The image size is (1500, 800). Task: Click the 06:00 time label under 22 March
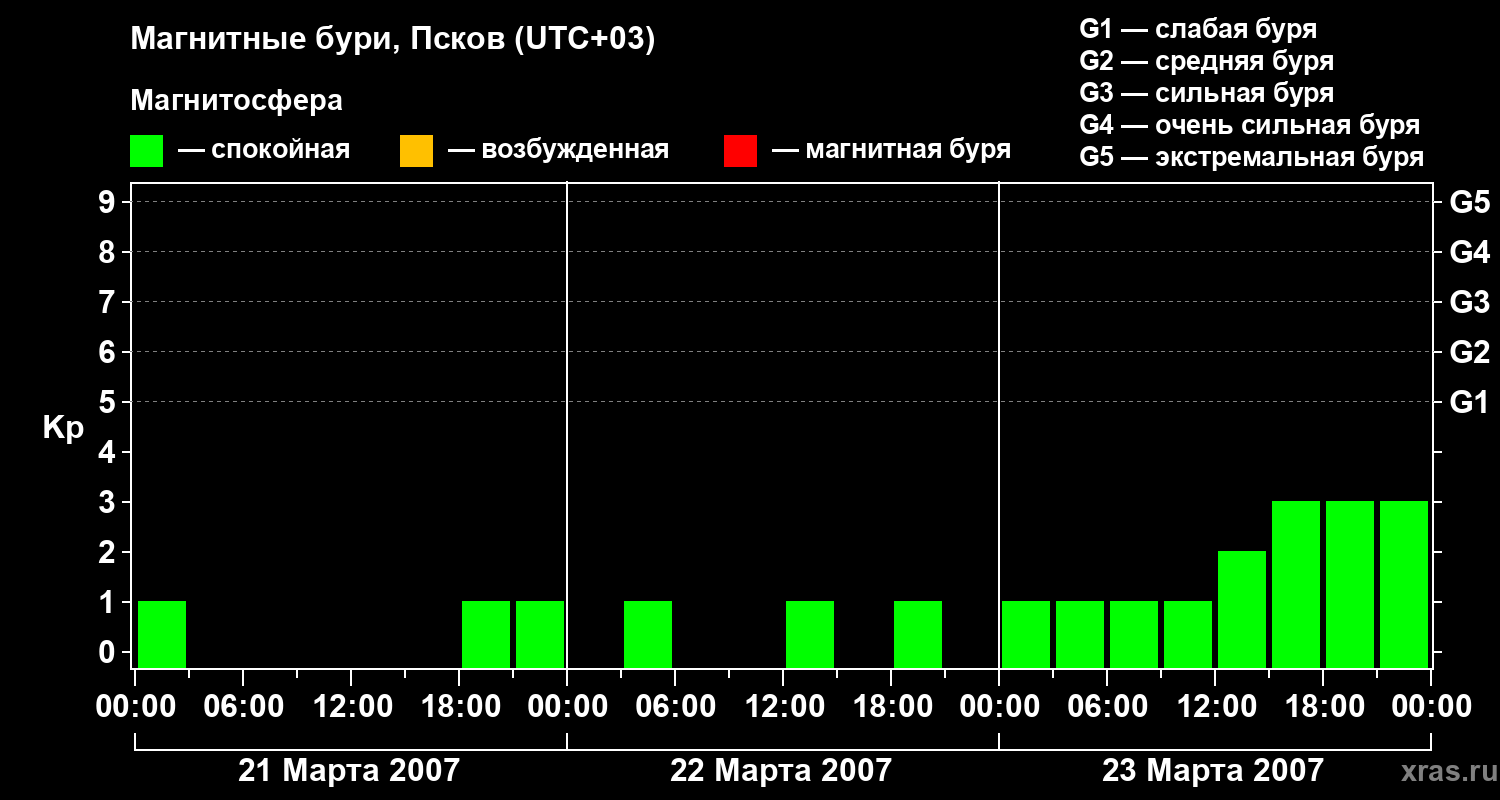click(x=675, y=707)
